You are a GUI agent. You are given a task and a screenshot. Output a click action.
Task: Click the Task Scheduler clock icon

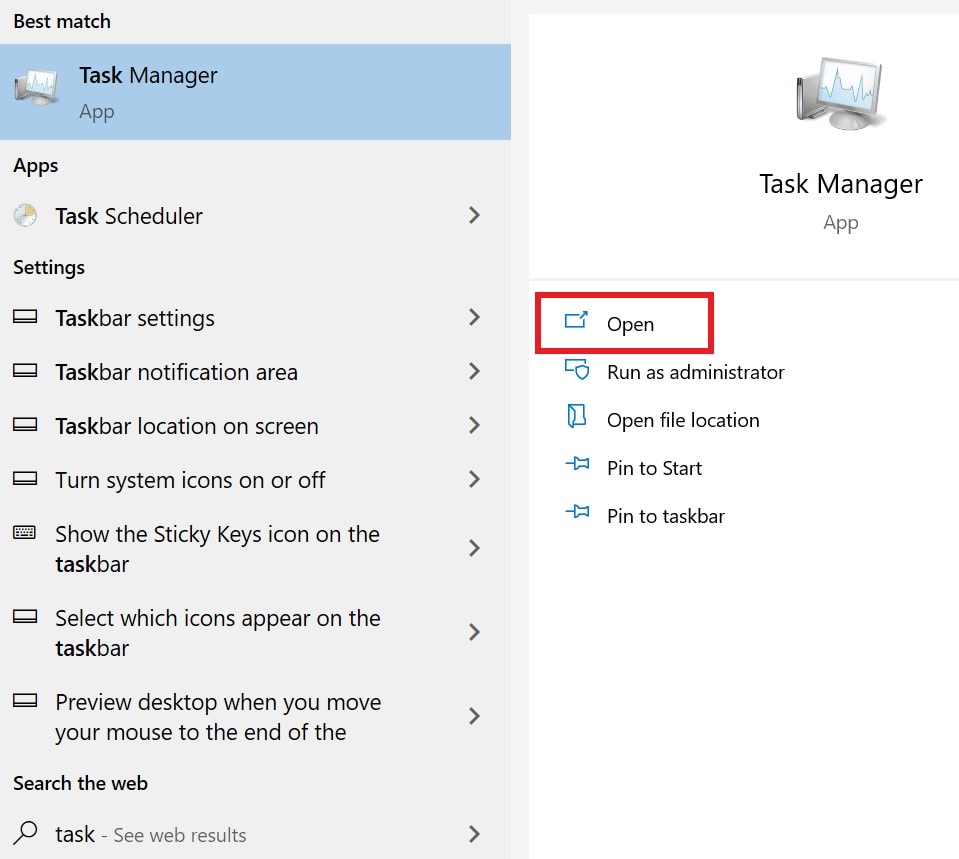coord(25,215)
